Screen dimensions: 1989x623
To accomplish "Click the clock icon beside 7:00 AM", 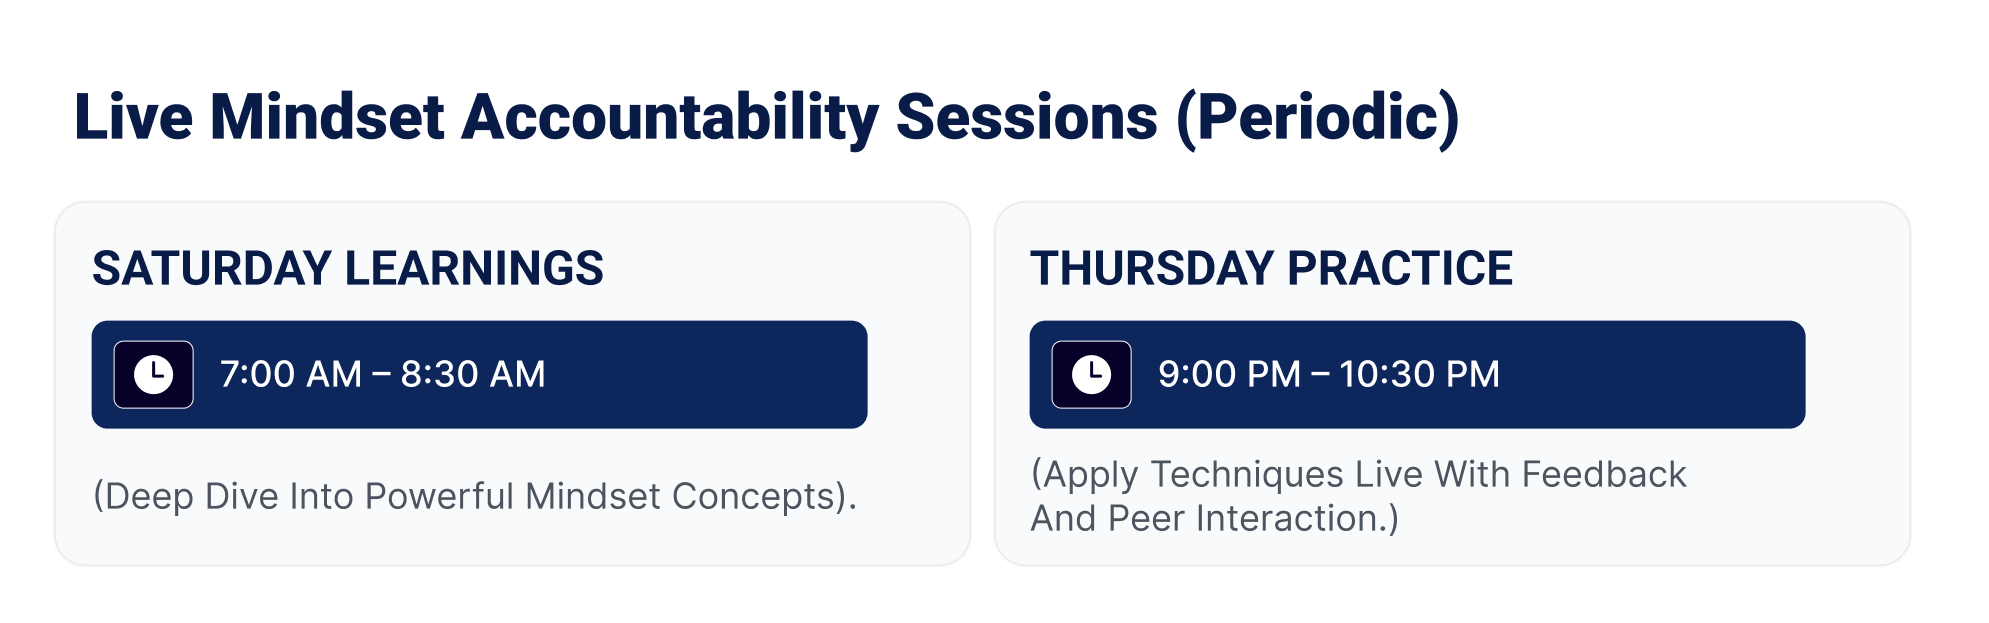I will (x=153, y=375).
